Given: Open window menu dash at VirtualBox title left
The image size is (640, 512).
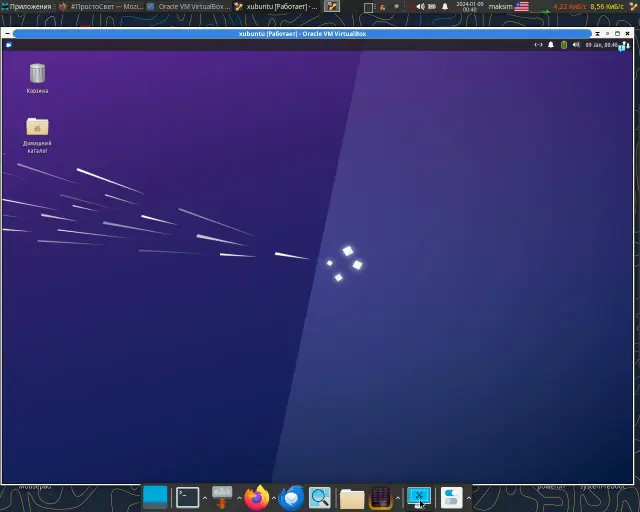Looking at the screenshot, I should click(x=7, y=33).
